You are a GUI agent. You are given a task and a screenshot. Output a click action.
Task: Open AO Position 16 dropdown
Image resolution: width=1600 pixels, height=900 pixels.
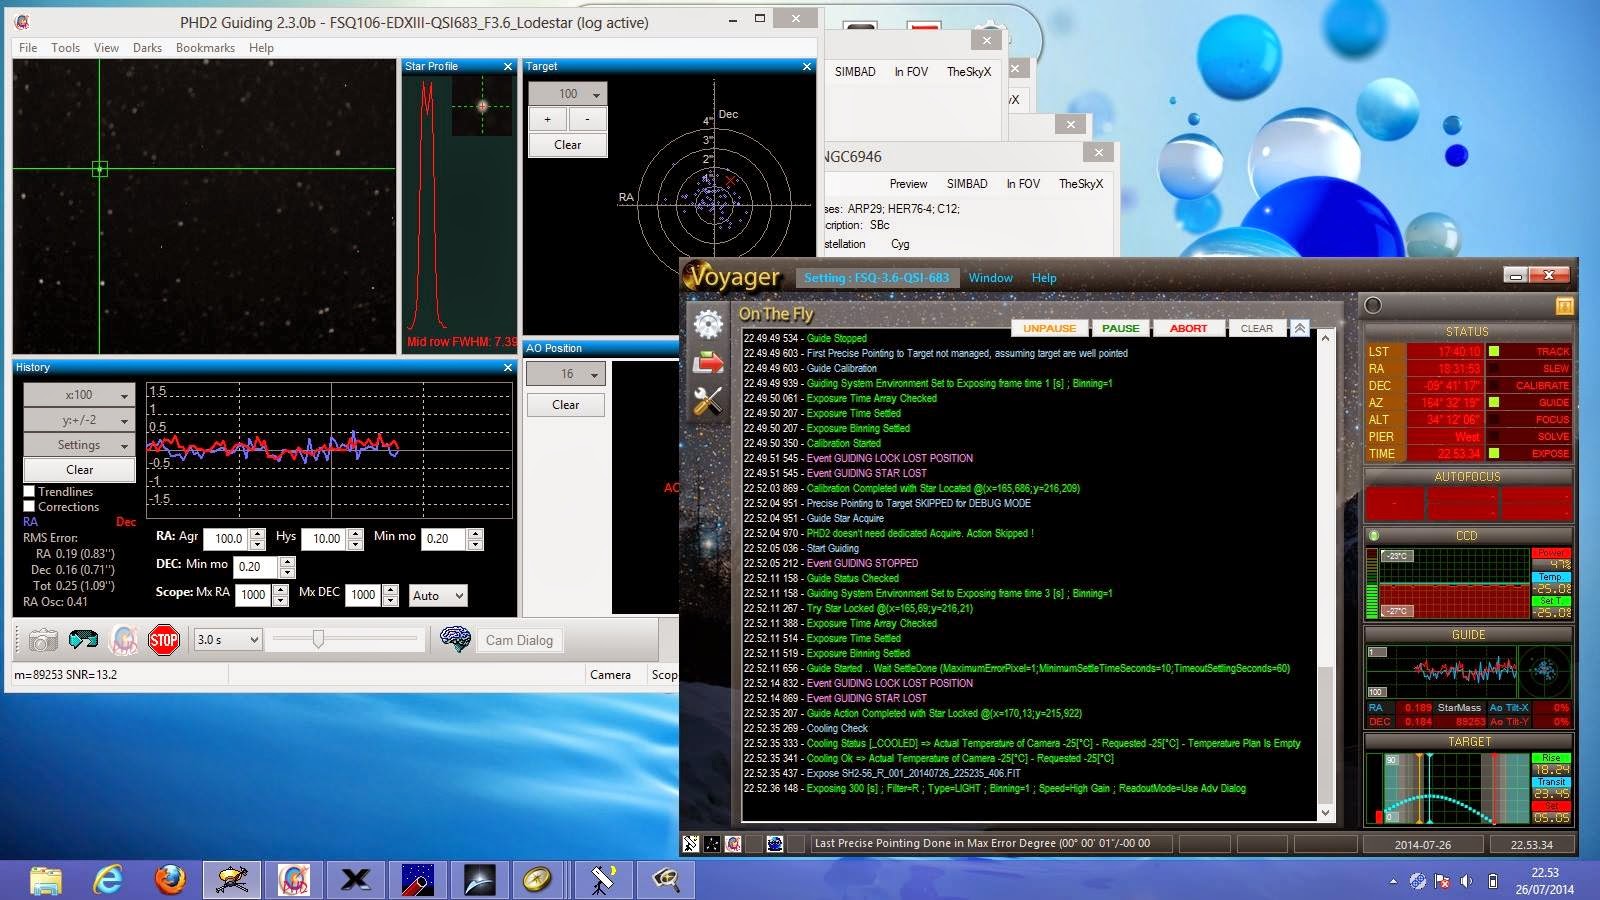566,374
